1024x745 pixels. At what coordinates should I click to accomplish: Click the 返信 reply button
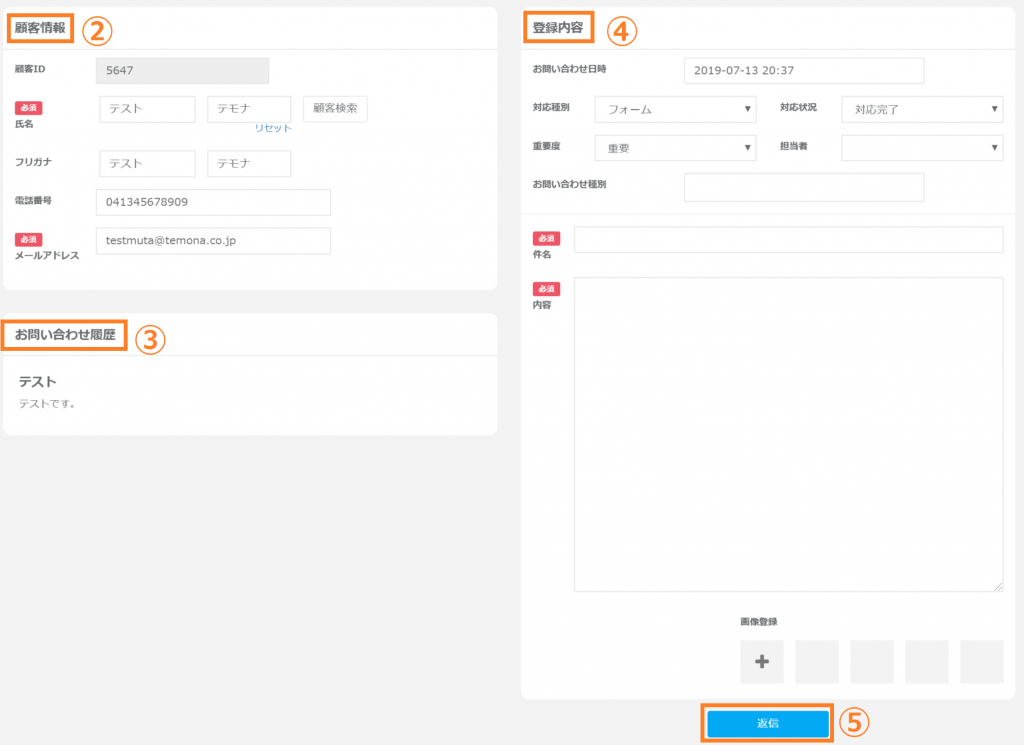[767, 723]
